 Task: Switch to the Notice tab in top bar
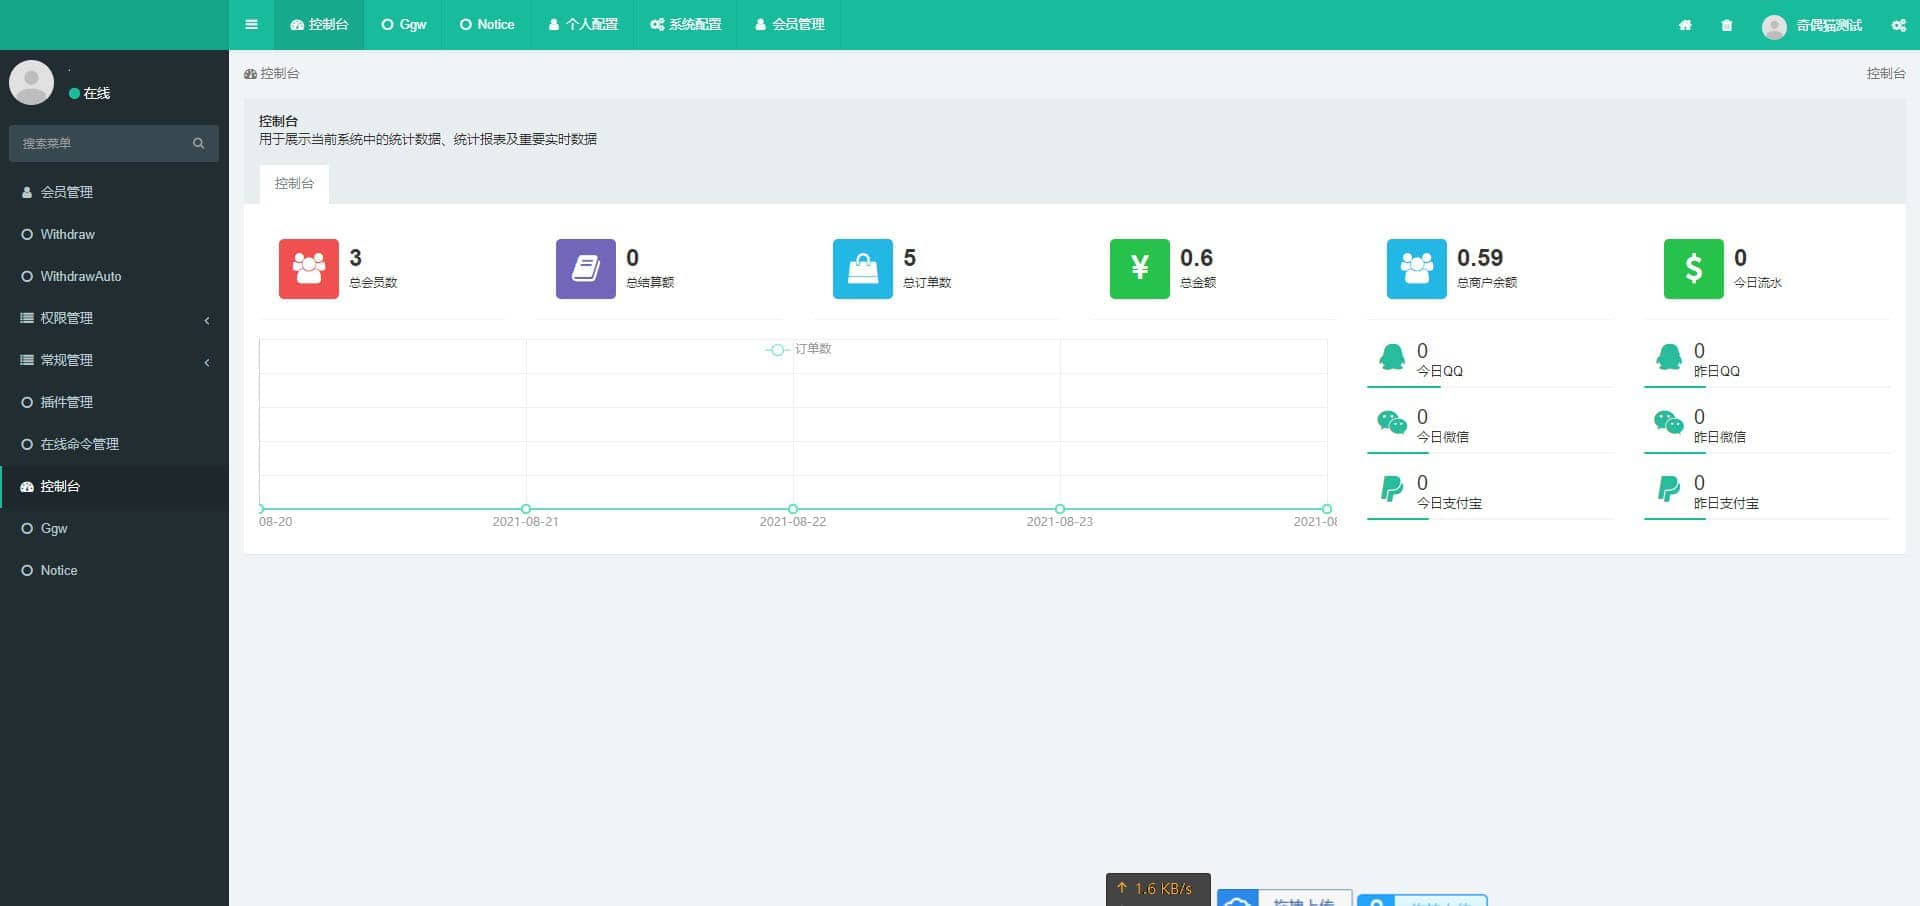click(x=487, y=25)
